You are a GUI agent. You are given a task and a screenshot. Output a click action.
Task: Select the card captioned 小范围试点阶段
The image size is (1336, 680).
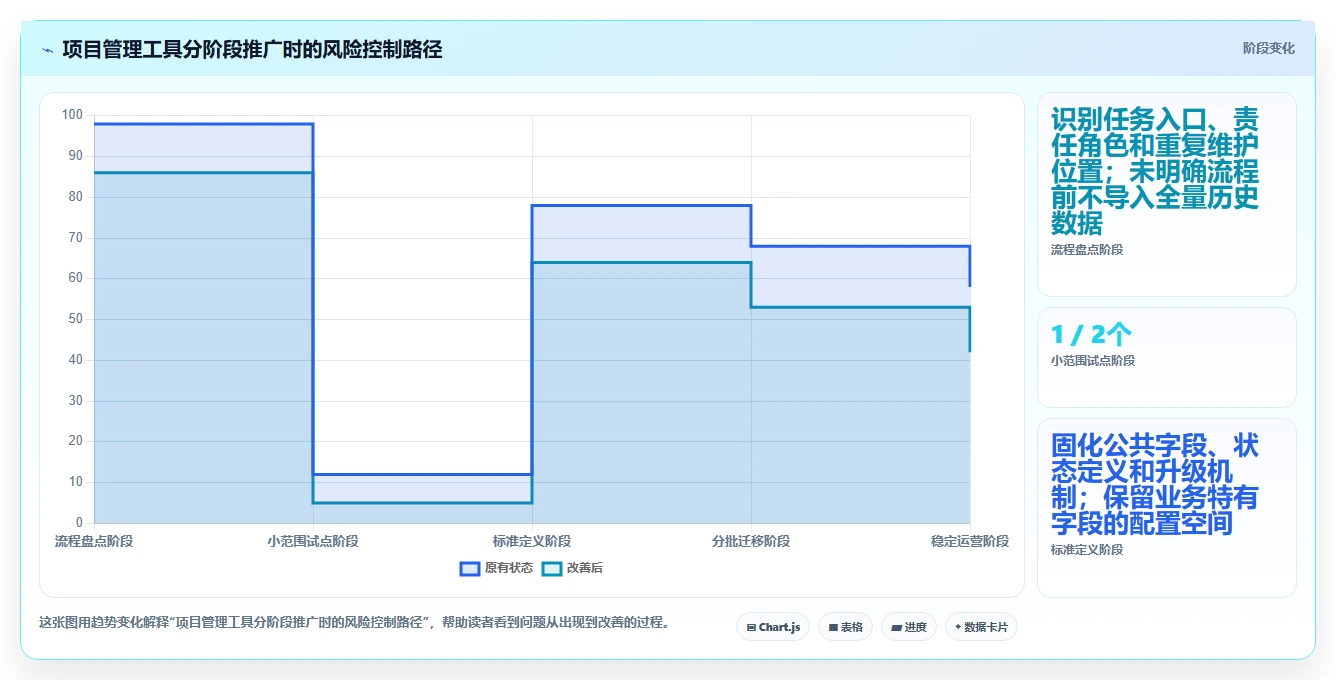point(1167,357)
